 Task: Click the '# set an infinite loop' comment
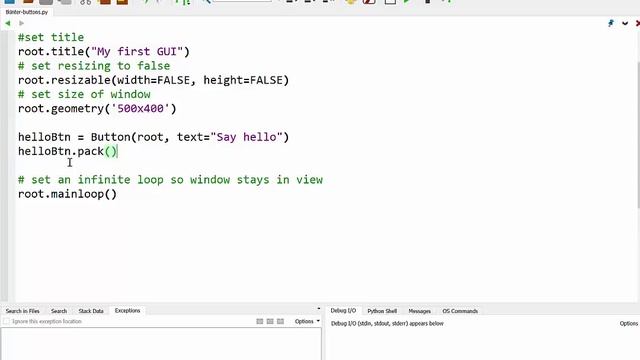(x=170, y=180)
